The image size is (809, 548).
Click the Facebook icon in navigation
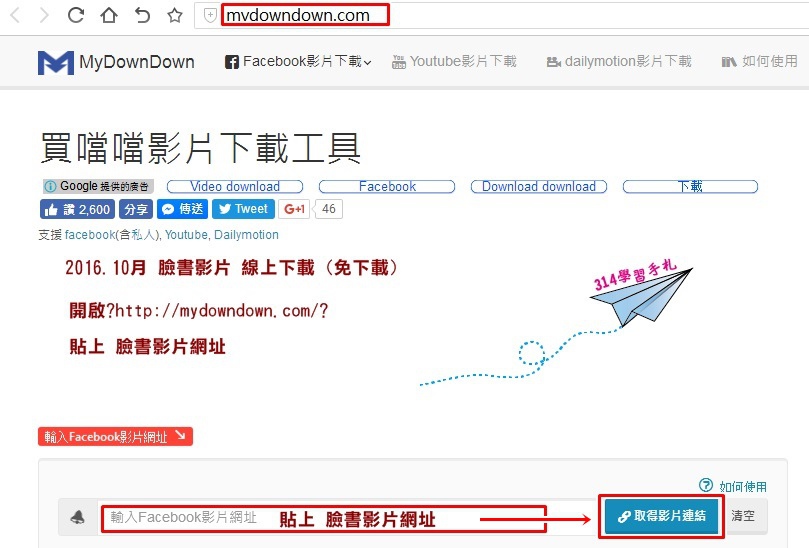(x=232, y=62)
